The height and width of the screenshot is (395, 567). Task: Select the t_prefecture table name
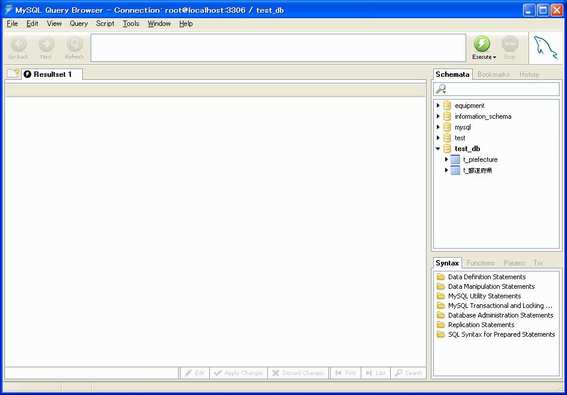click(x=480, y=160)
